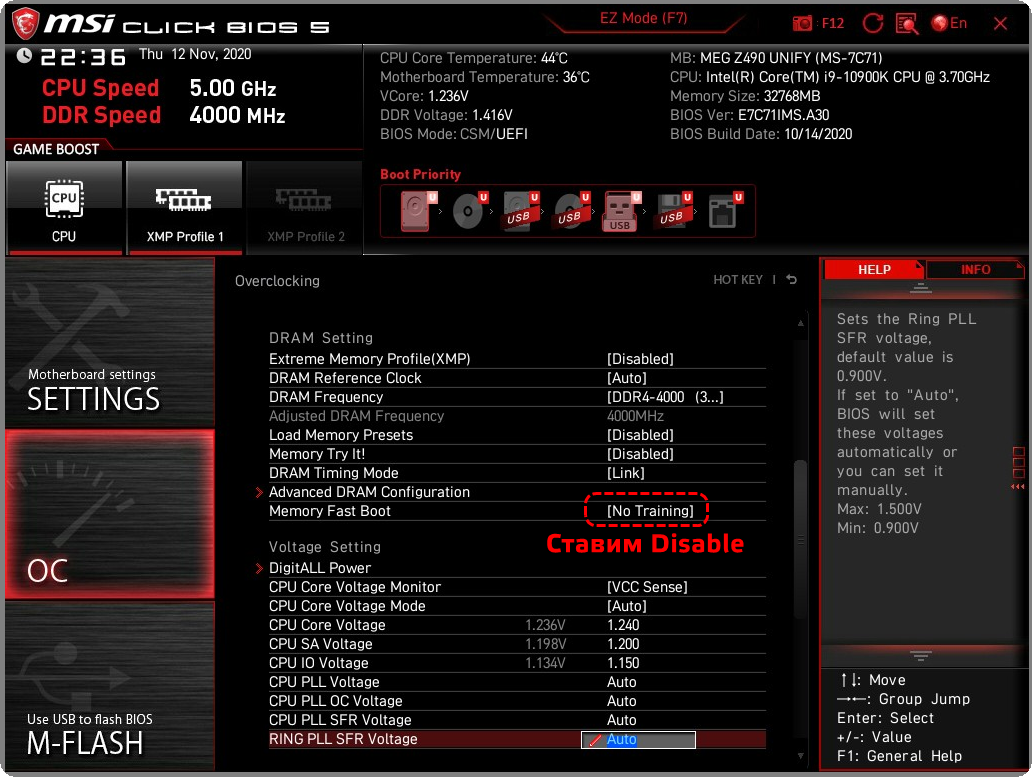Viewport: 1032px width, 777px height.
Task: Close the BIOS with the X icon
Action: [1000, 24]
